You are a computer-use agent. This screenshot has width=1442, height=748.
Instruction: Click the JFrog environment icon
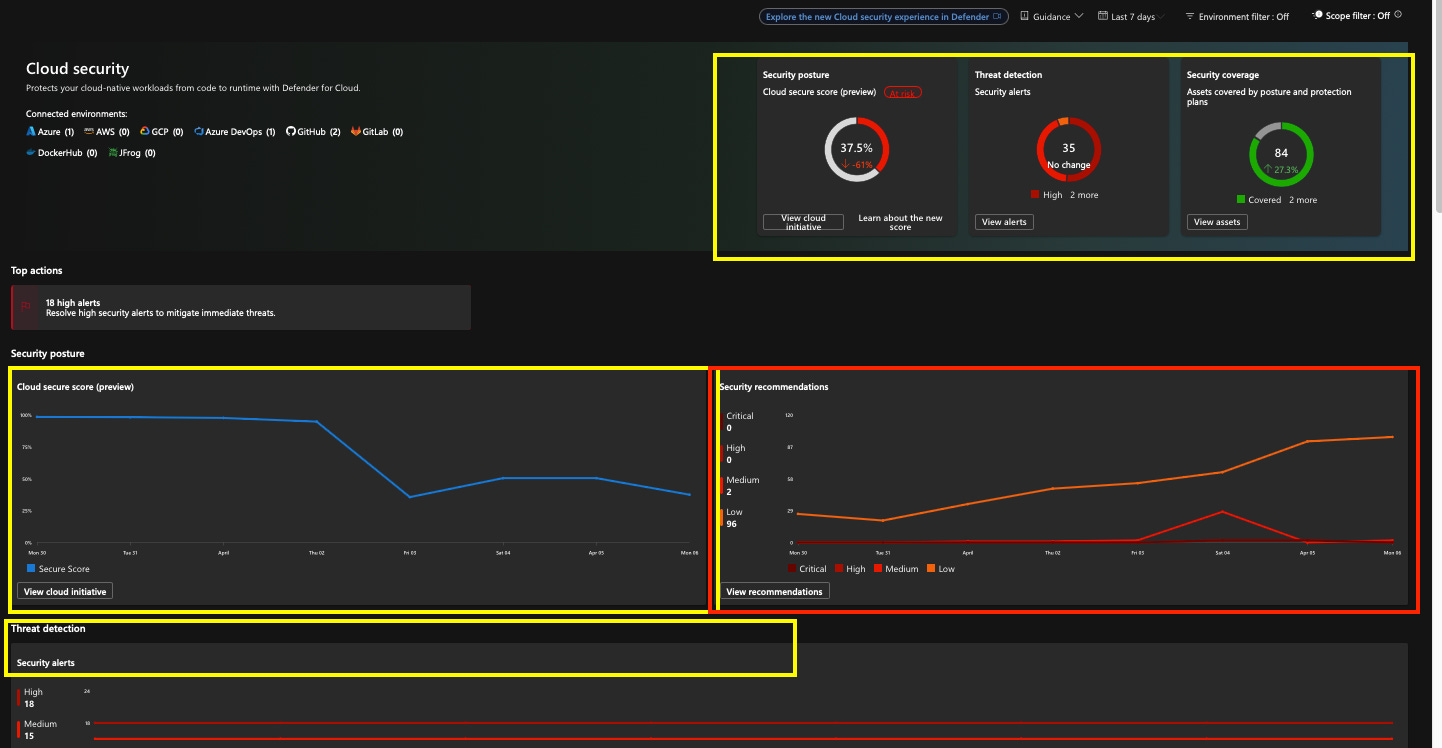coord(113,153)
